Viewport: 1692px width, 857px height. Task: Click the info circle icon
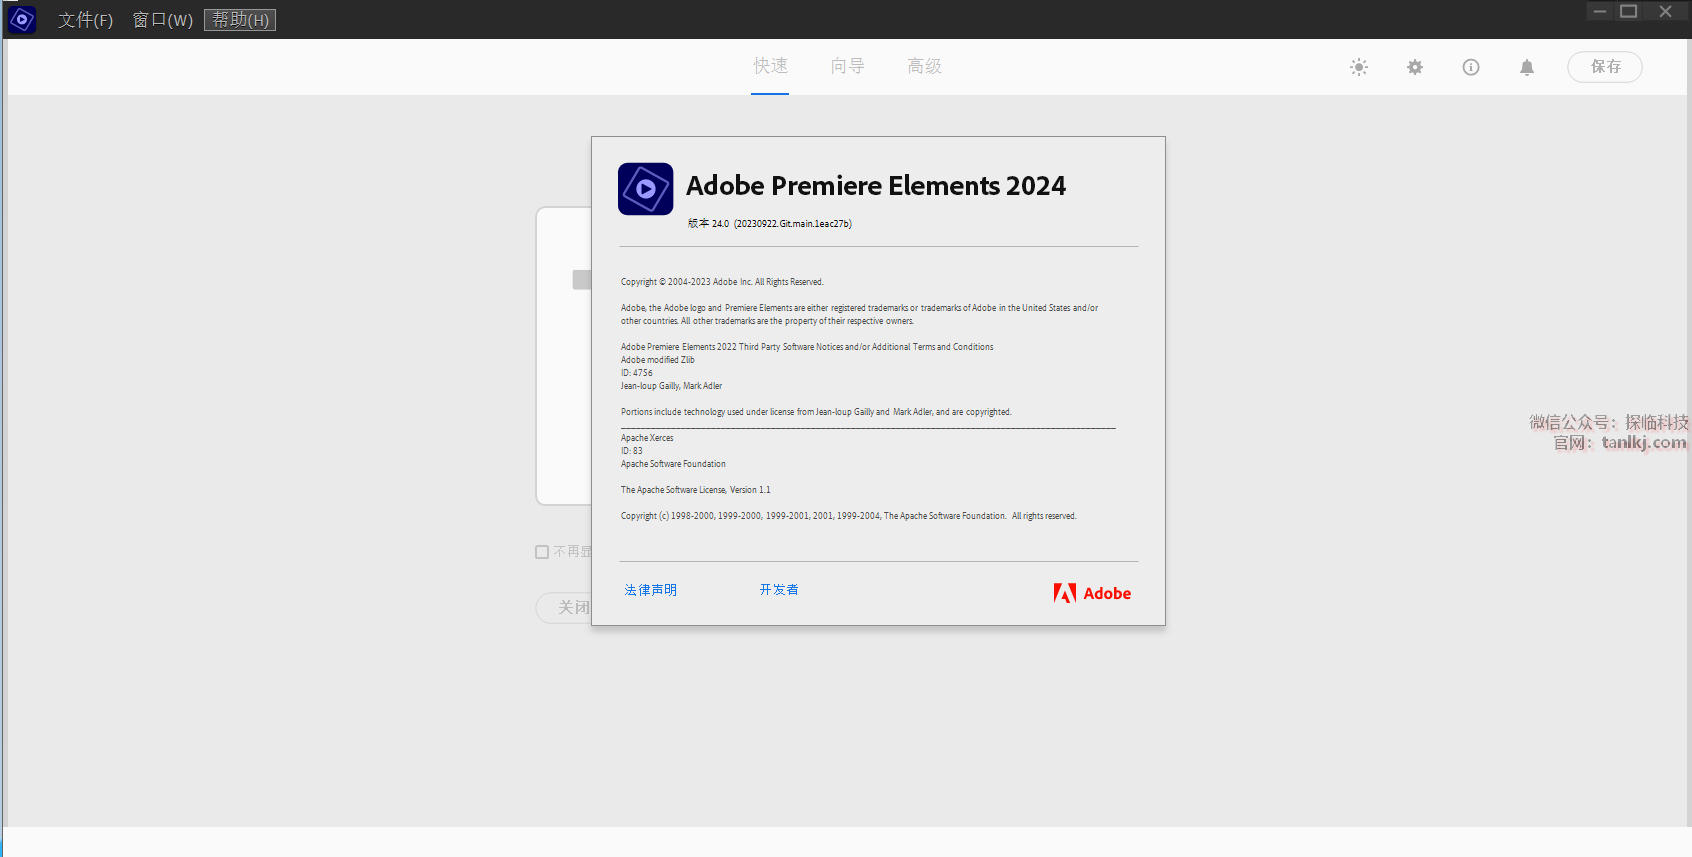tap(1471, 67)
